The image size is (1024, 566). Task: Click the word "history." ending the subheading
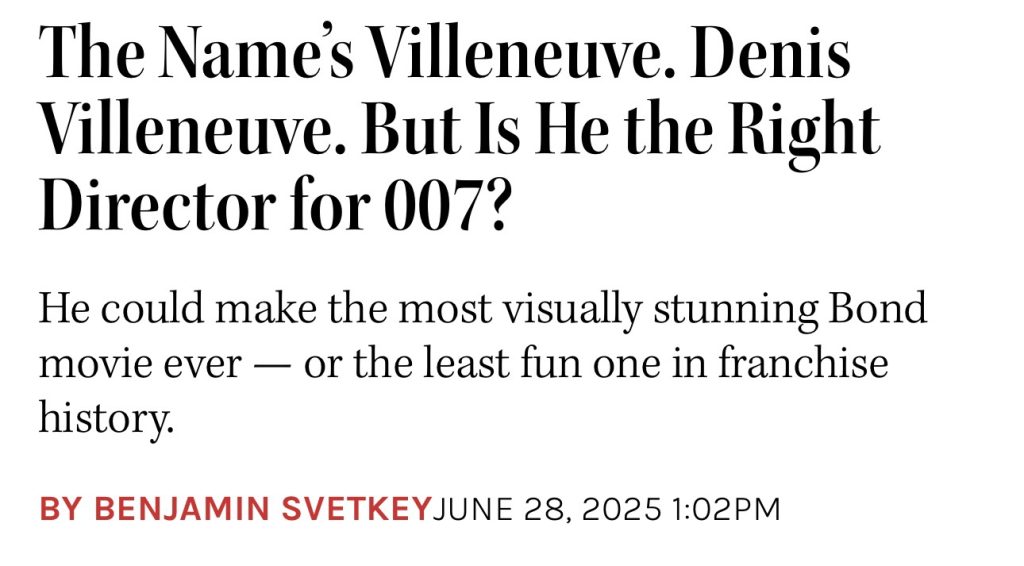(x=106, y=415)
